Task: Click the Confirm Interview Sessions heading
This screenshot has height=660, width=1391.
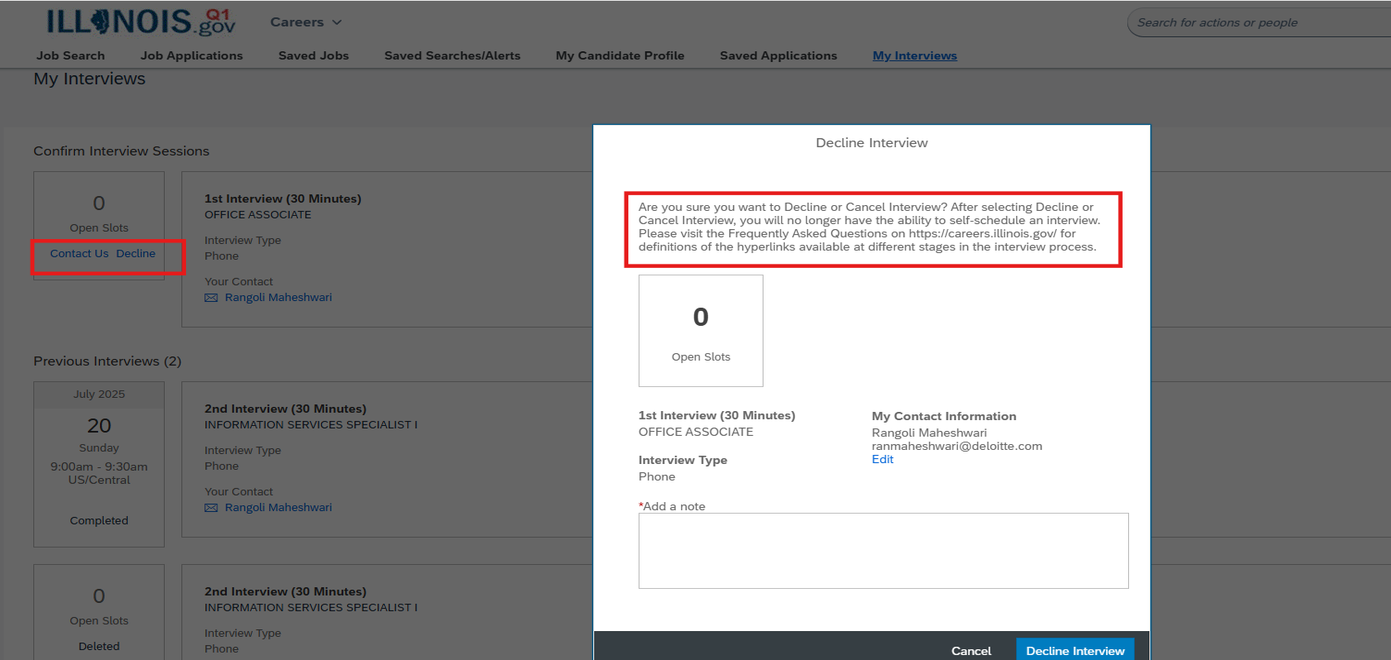Action: [122, 151]
